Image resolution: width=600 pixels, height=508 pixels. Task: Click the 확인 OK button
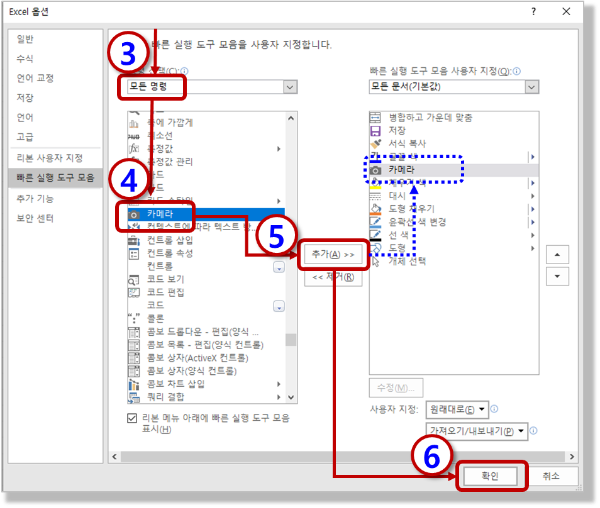(x=490, y=476)
